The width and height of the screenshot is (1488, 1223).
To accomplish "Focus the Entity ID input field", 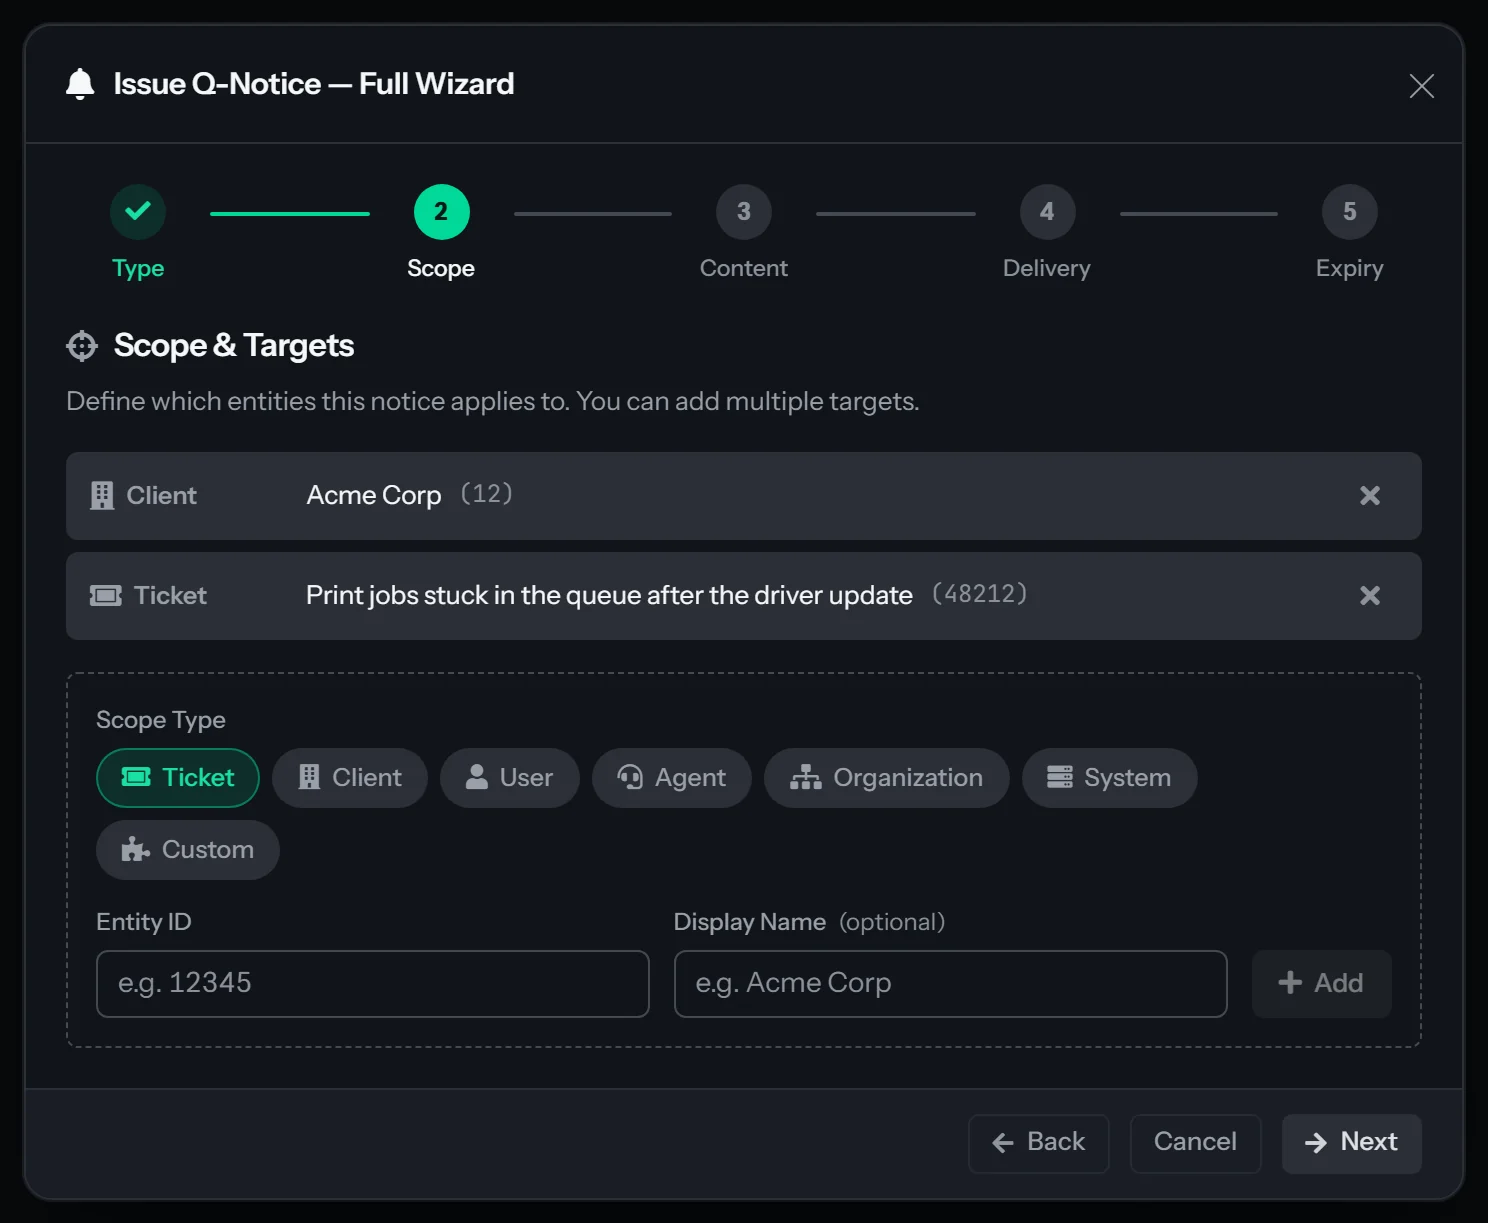I will tap(373, 984).
